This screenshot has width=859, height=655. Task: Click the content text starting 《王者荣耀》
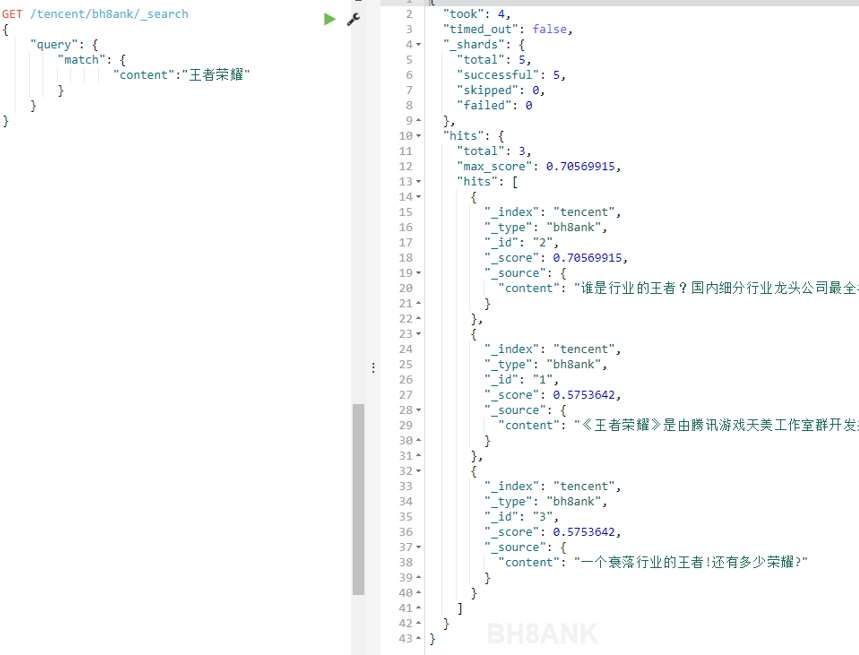click(716, 426)
